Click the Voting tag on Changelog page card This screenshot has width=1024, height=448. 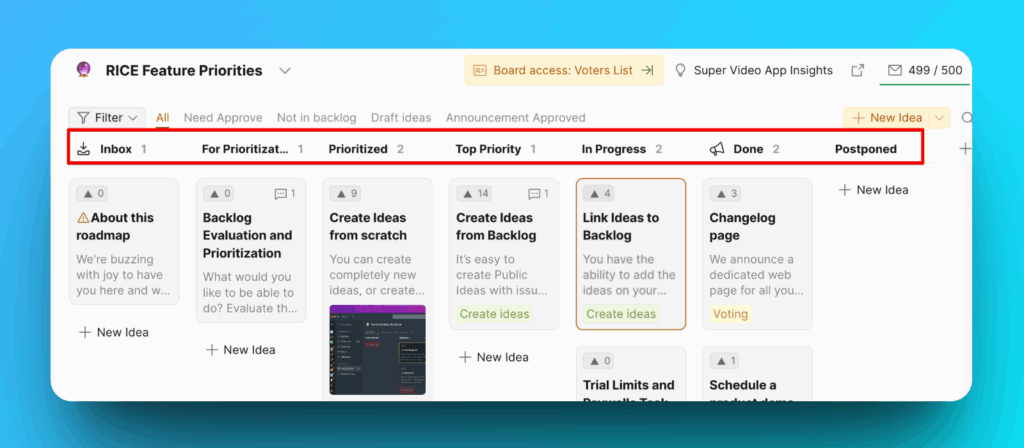(730, 314)
